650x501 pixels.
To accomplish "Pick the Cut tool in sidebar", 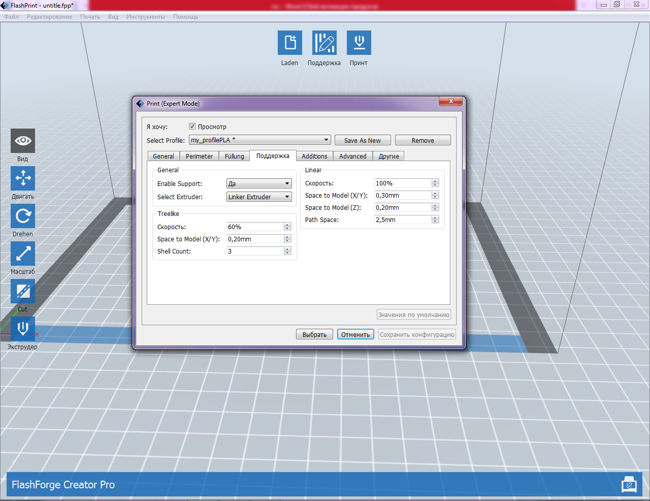I will [x=23, y=291].
